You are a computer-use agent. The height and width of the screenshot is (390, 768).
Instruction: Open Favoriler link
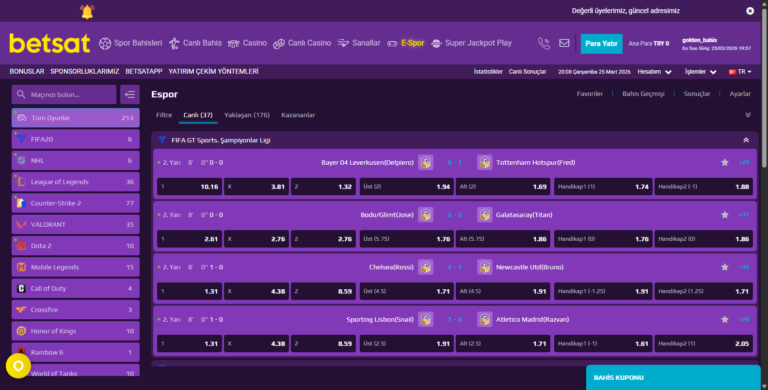coord(589,94)
